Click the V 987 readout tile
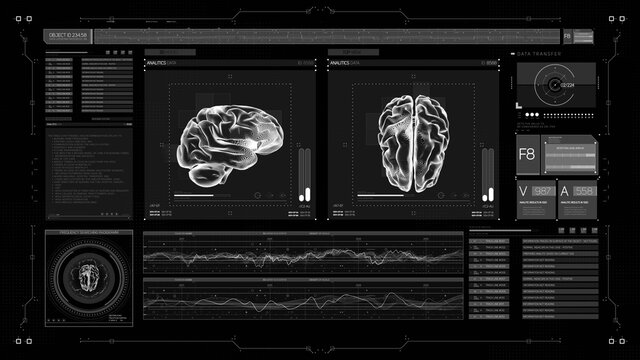The width and height of the screenshot is (640, 360). (x=536, y=200)
